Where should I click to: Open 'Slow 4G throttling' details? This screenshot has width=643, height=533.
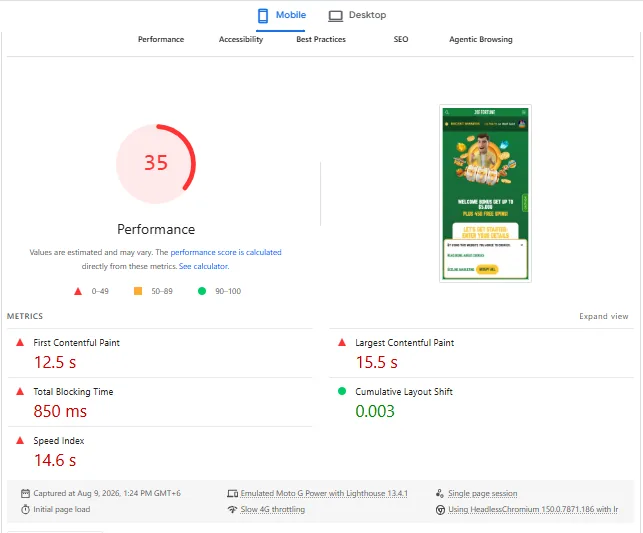[x=273, y=509]
